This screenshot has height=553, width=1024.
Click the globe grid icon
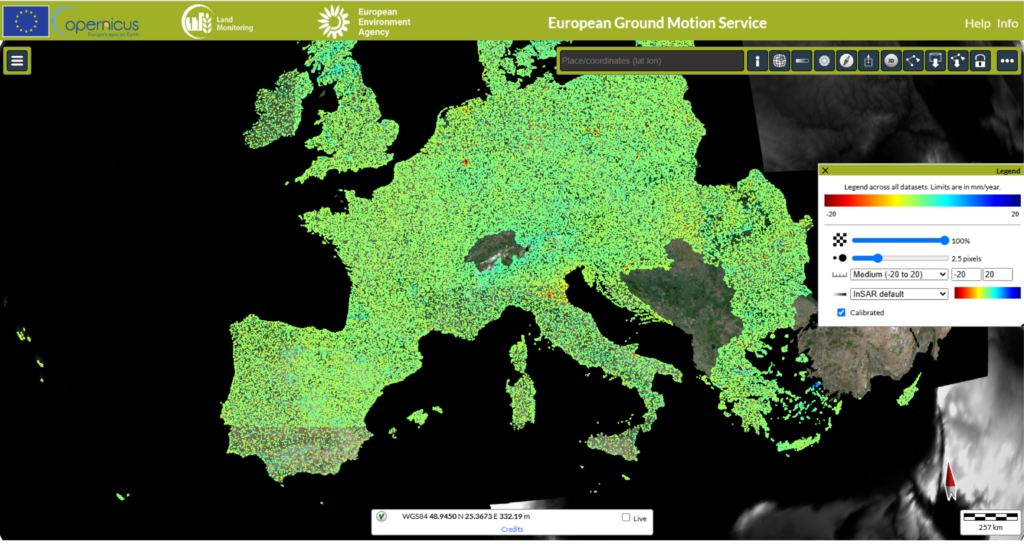[779, 61]
